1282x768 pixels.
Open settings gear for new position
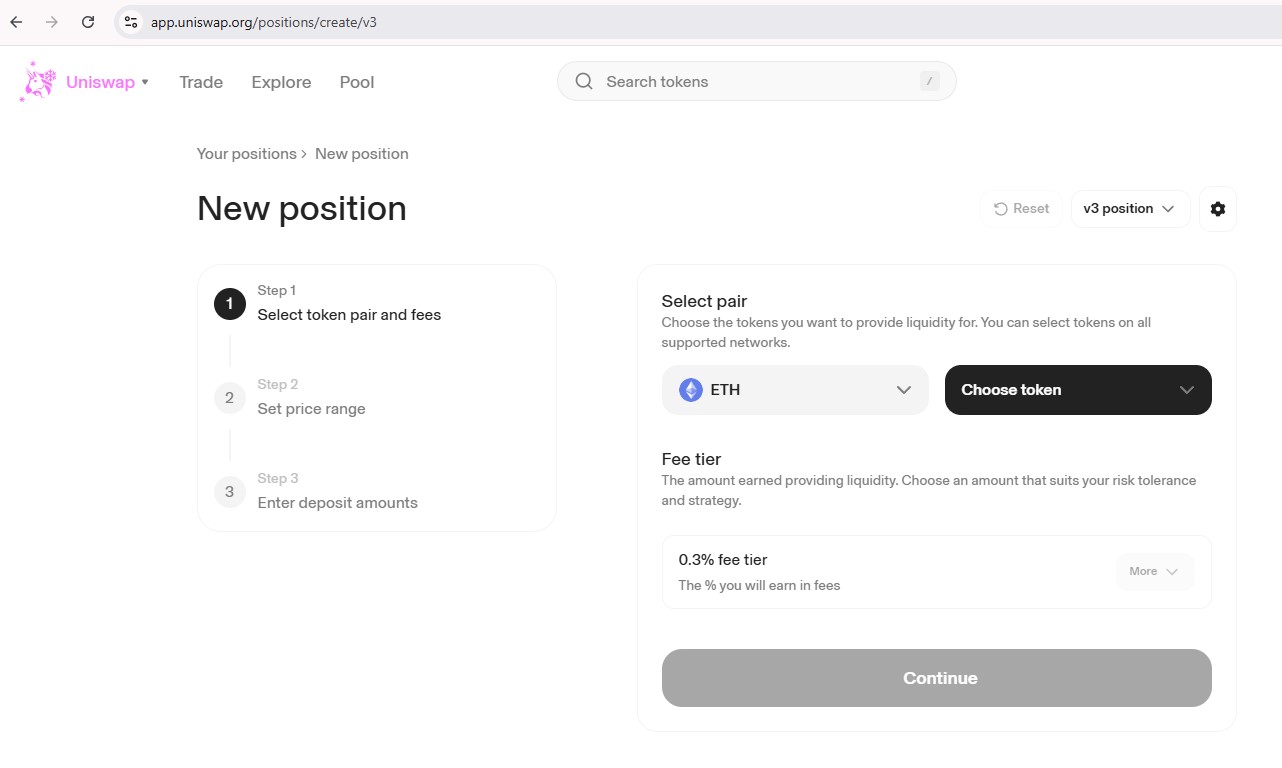pos(1217,209)
